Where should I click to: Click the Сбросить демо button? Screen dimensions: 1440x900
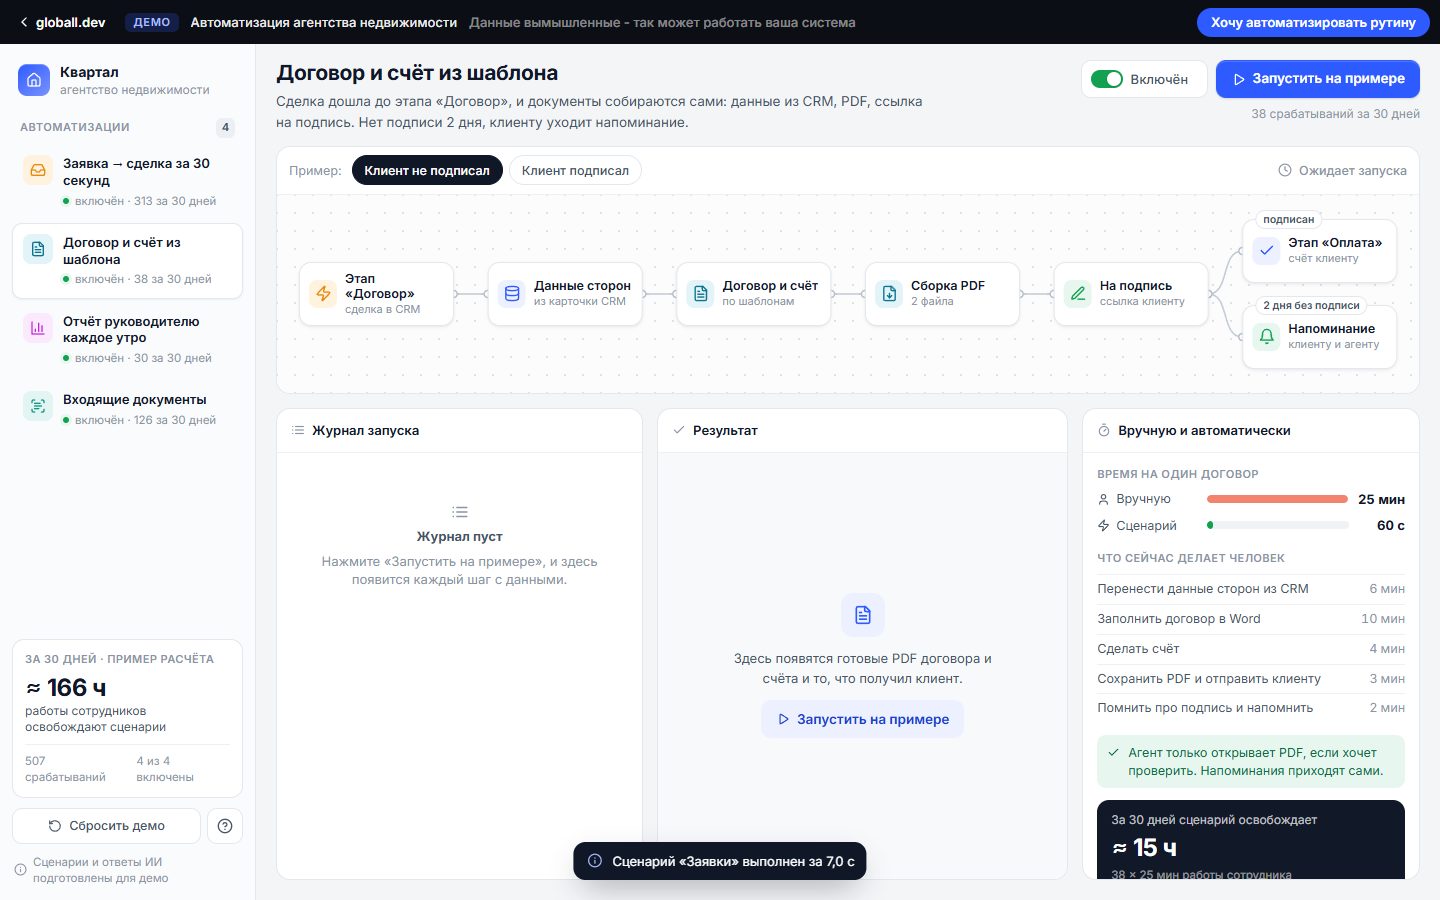106,826
